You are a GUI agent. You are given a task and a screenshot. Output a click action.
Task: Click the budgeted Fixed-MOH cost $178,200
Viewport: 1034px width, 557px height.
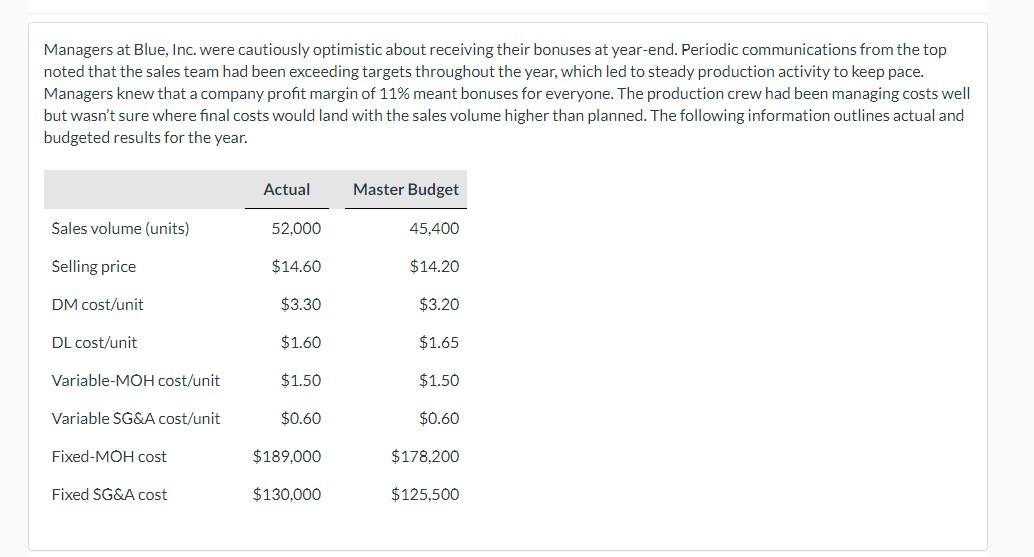(425, 456)
